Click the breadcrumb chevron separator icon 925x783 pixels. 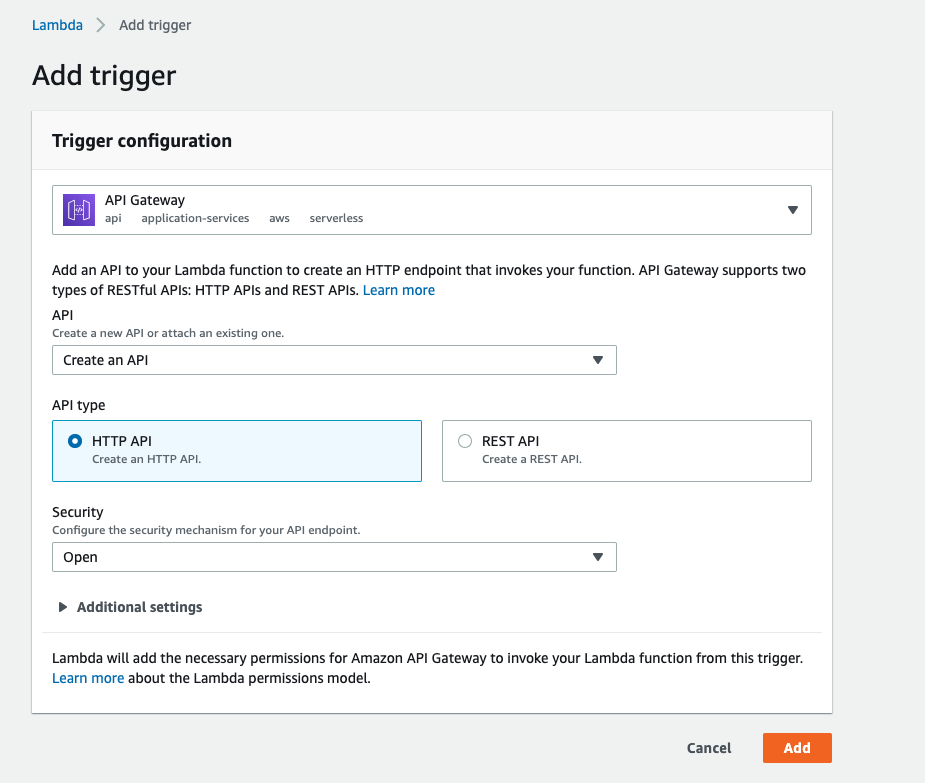[x=101, y=25]
